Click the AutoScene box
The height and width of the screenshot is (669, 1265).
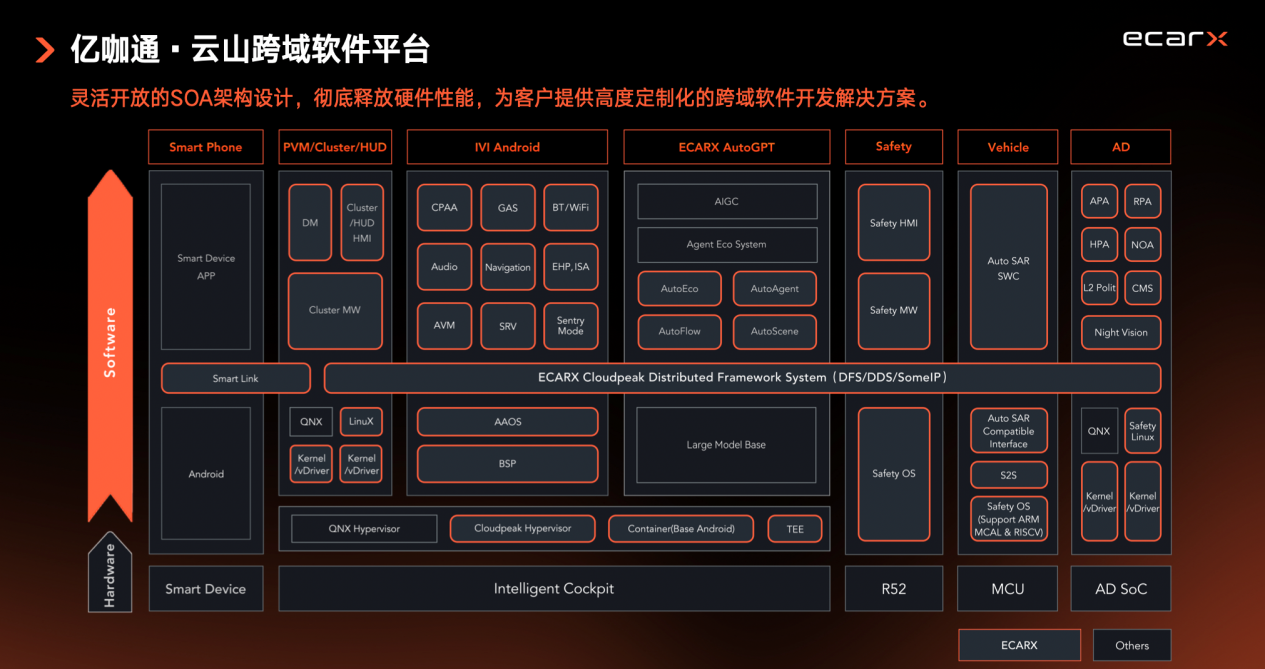point(775,332)
